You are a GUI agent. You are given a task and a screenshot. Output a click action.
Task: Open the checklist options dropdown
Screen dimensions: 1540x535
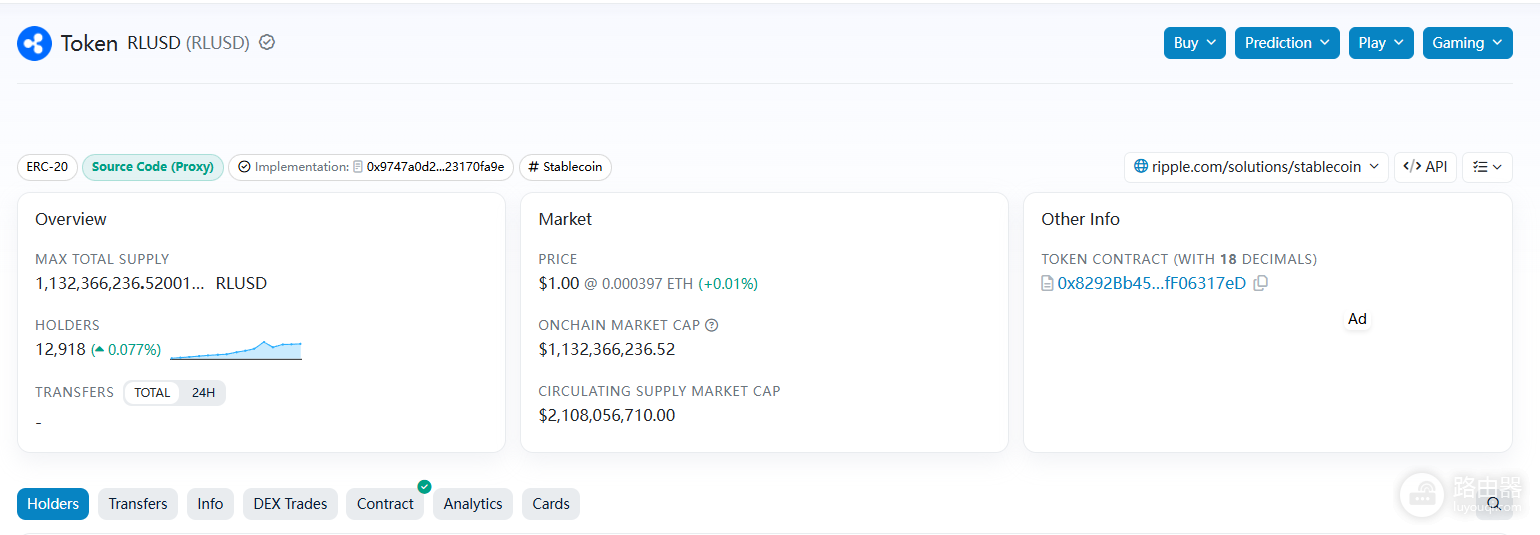pyautogui.click(x=1487, y=167)
